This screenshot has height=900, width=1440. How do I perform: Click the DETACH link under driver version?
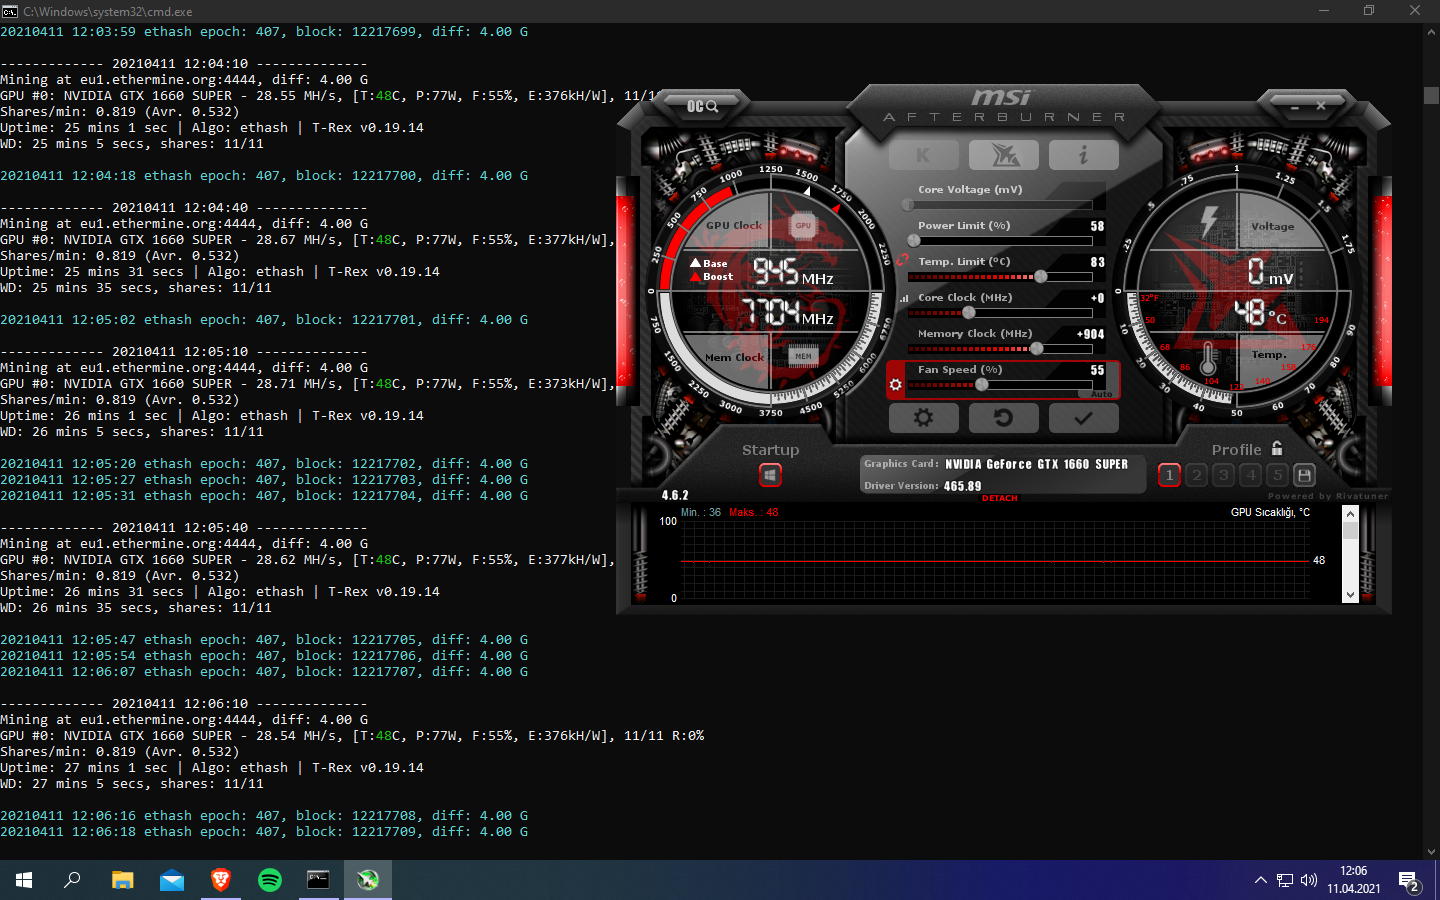tap(999, 498)
